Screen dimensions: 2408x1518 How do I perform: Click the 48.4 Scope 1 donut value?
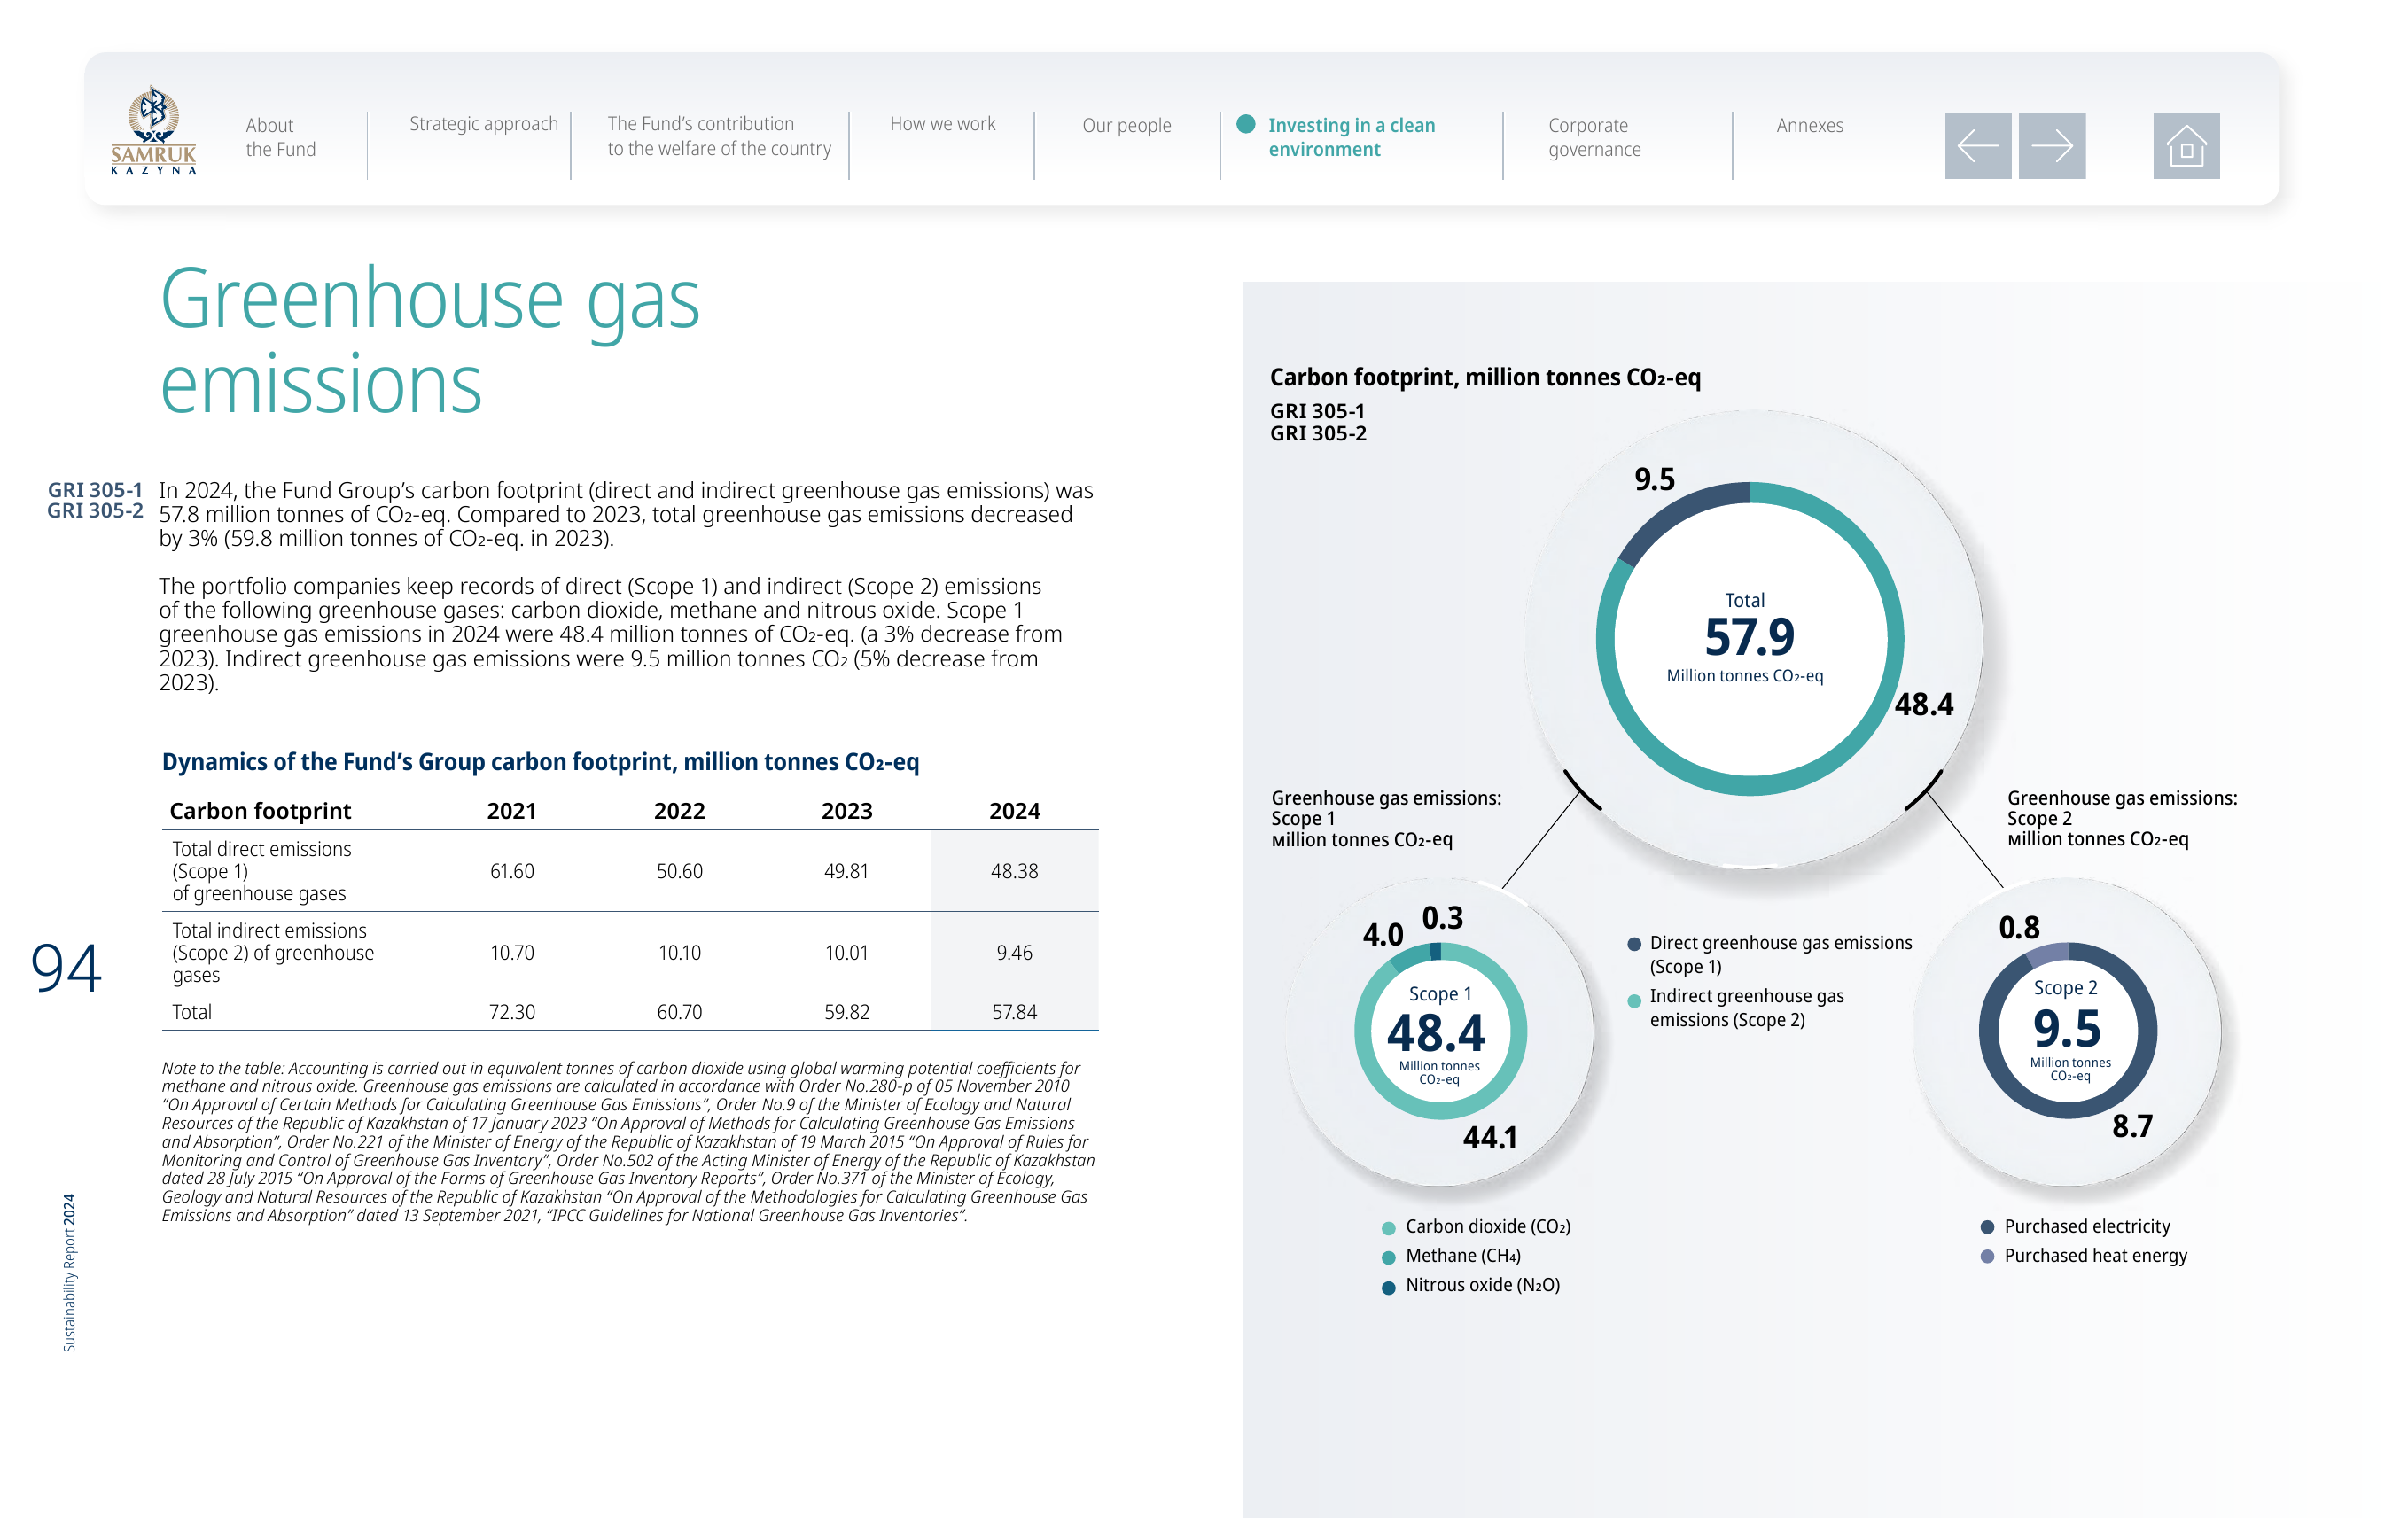point(1435,1032)
